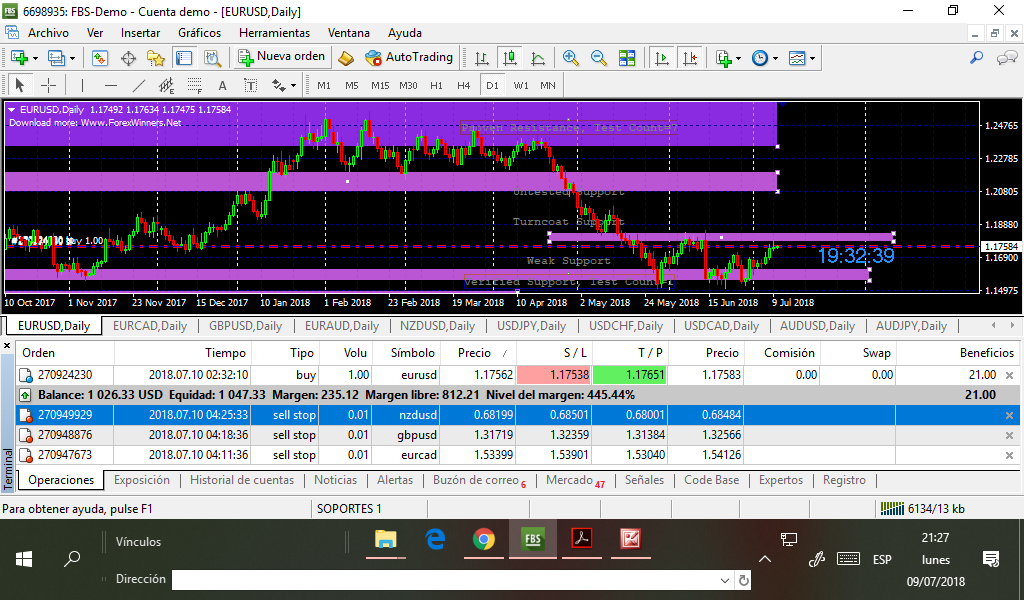
Task: Insert a text label with the A tool
Action: pos(222,85)
